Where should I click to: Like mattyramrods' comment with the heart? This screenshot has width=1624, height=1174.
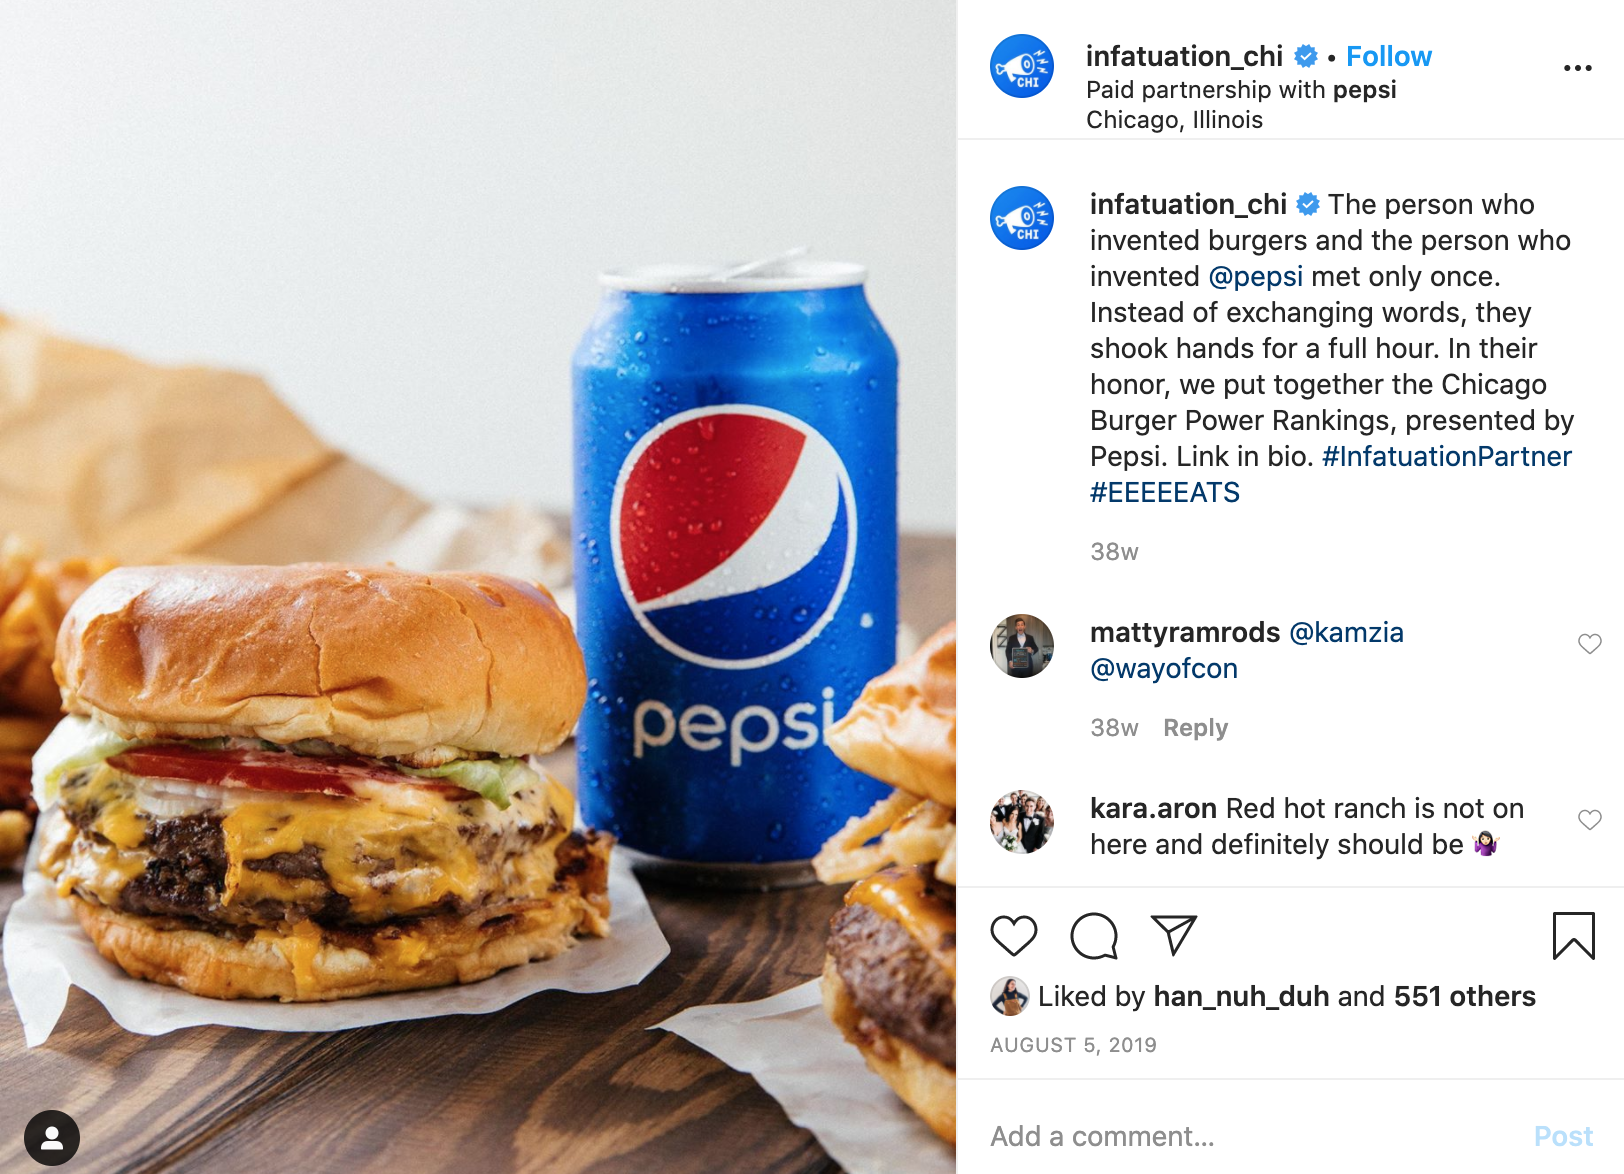click(x=1590, y=644)
